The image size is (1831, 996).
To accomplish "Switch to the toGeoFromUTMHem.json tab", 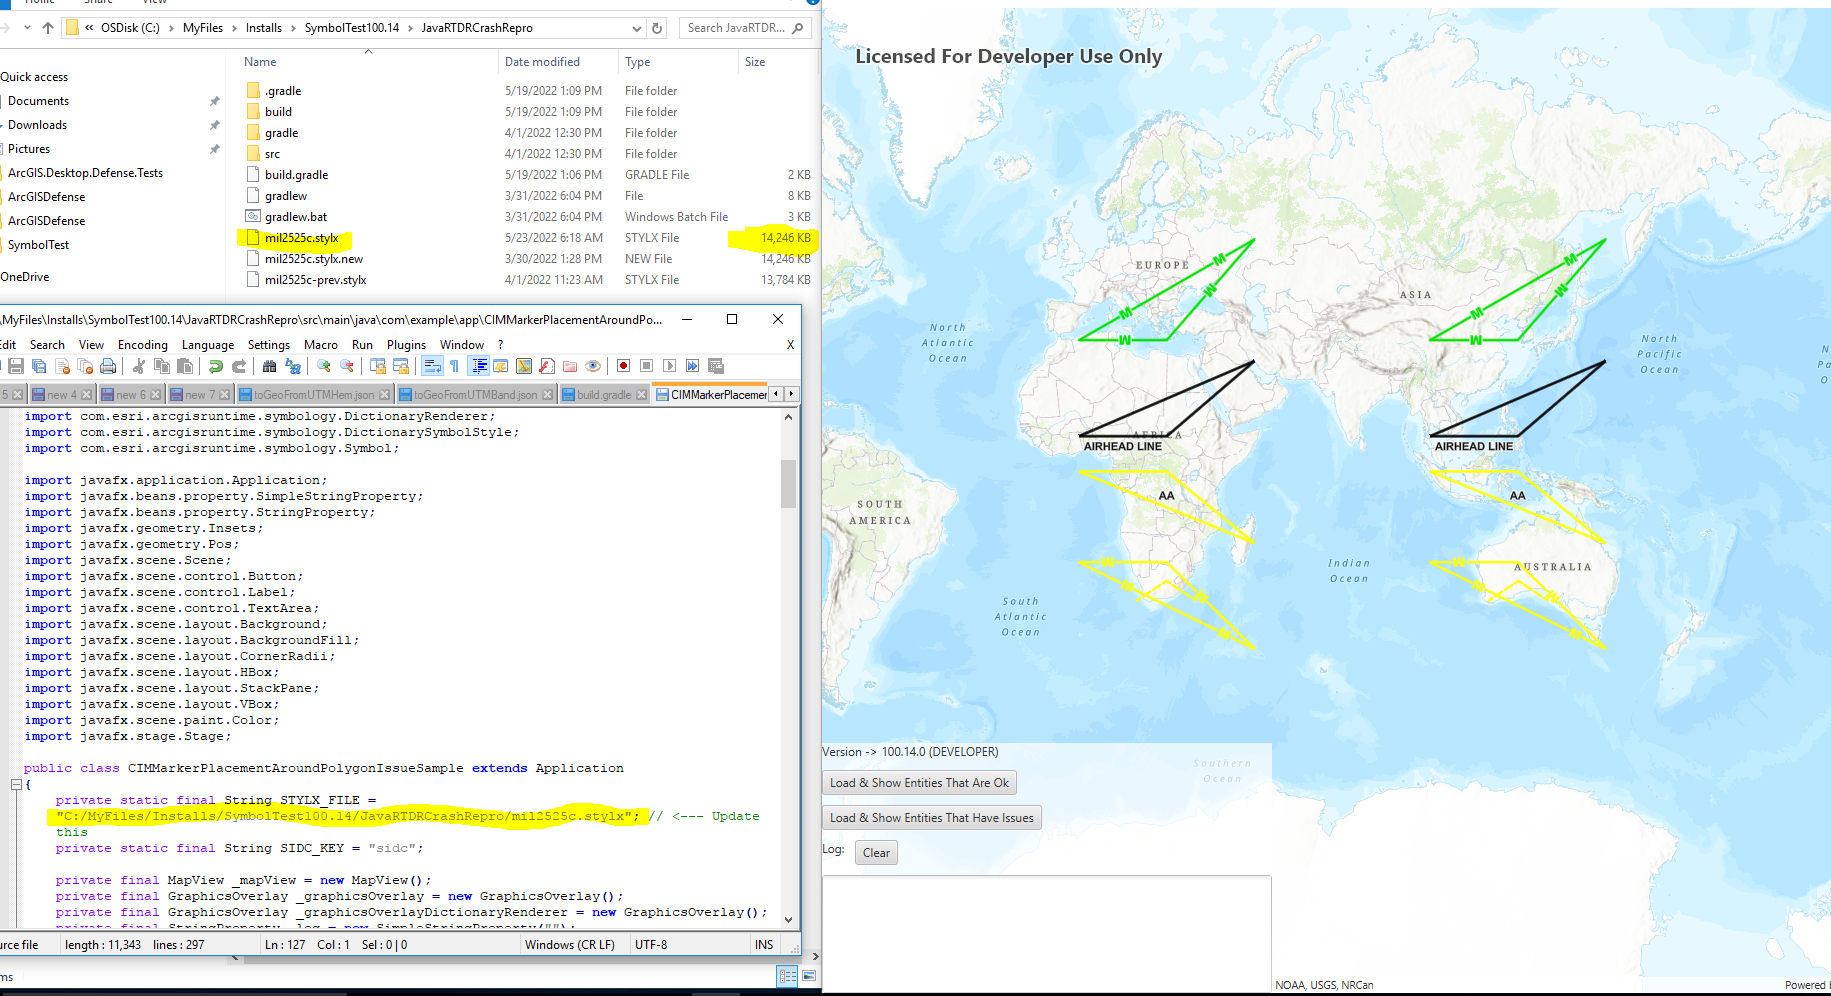I will click(x=314, y=395).
